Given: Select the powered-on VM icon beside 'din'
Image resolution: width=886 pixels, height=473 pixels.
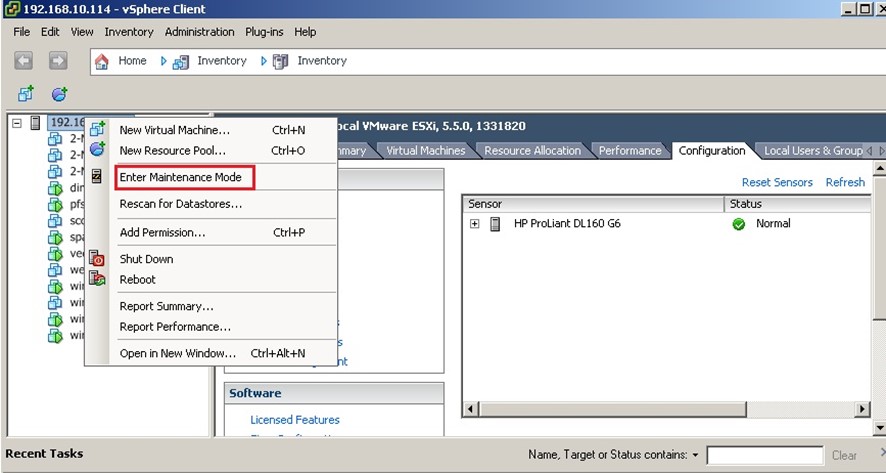Looking at the screenshot, I should click(55, 188).
